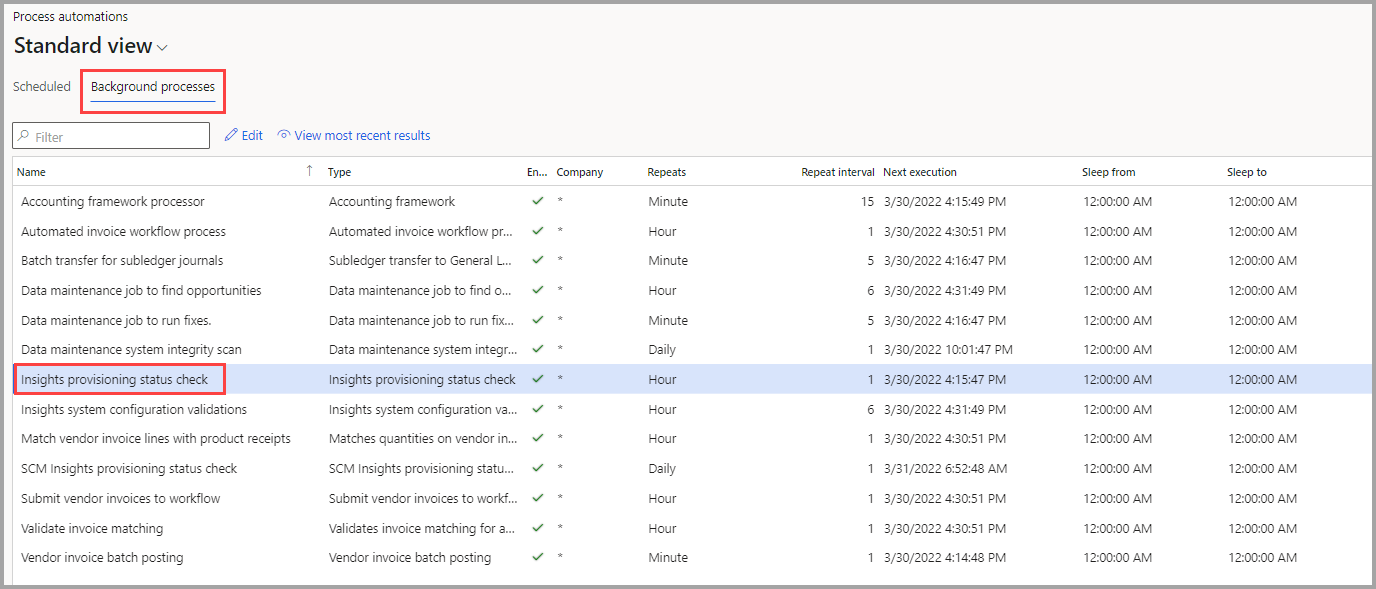Select Automated invoice workflow process name

[x=124, y=231]
